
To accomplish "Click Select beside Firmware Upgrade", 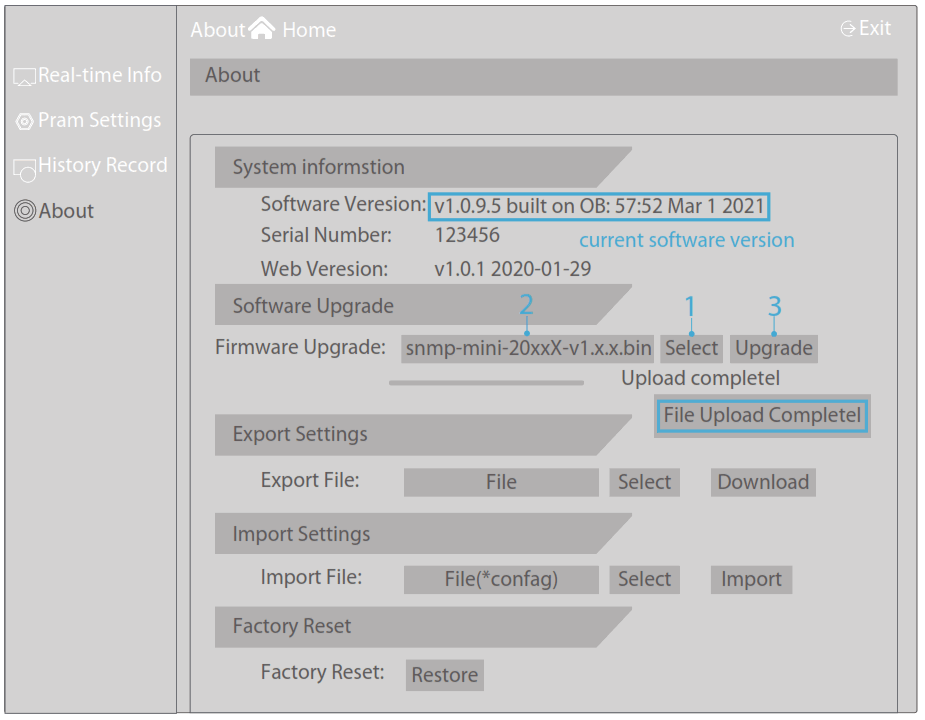I will click(690, 348).
